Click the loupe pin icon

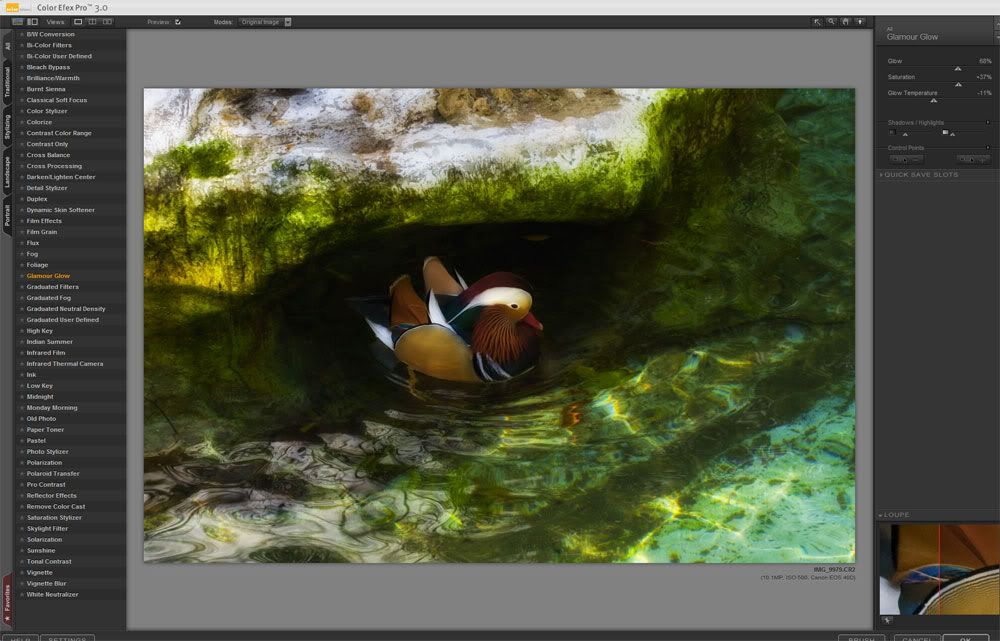tap(887, 620)
